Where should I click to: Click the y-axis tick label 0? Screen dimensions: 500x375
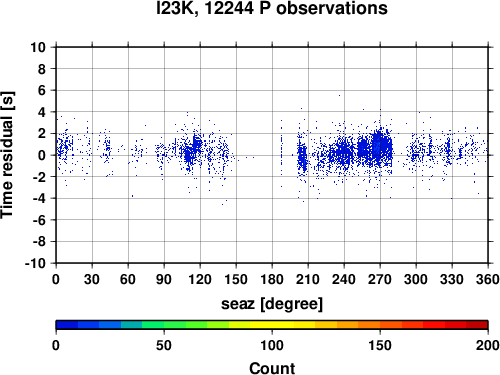click(42, 155)
